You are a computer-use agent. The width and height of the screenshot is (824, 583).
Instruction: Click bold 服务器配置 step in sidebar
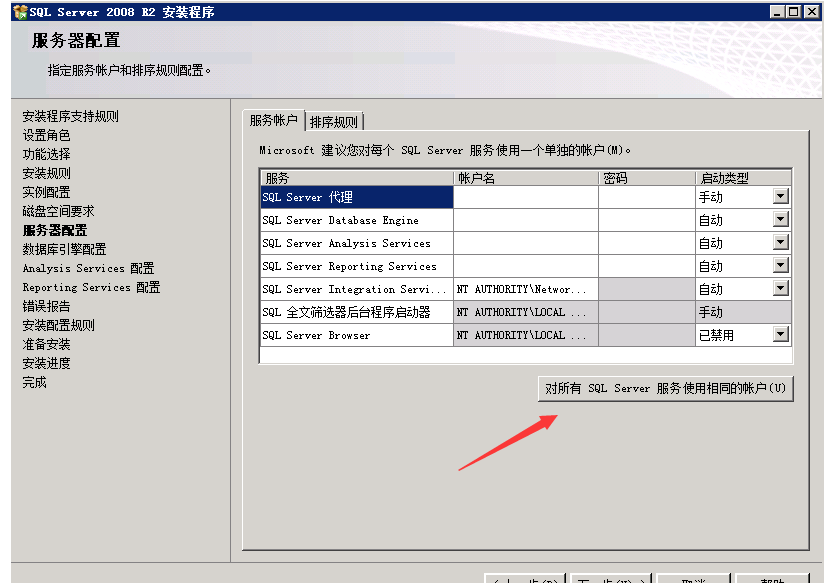click(x=55, y=230)
